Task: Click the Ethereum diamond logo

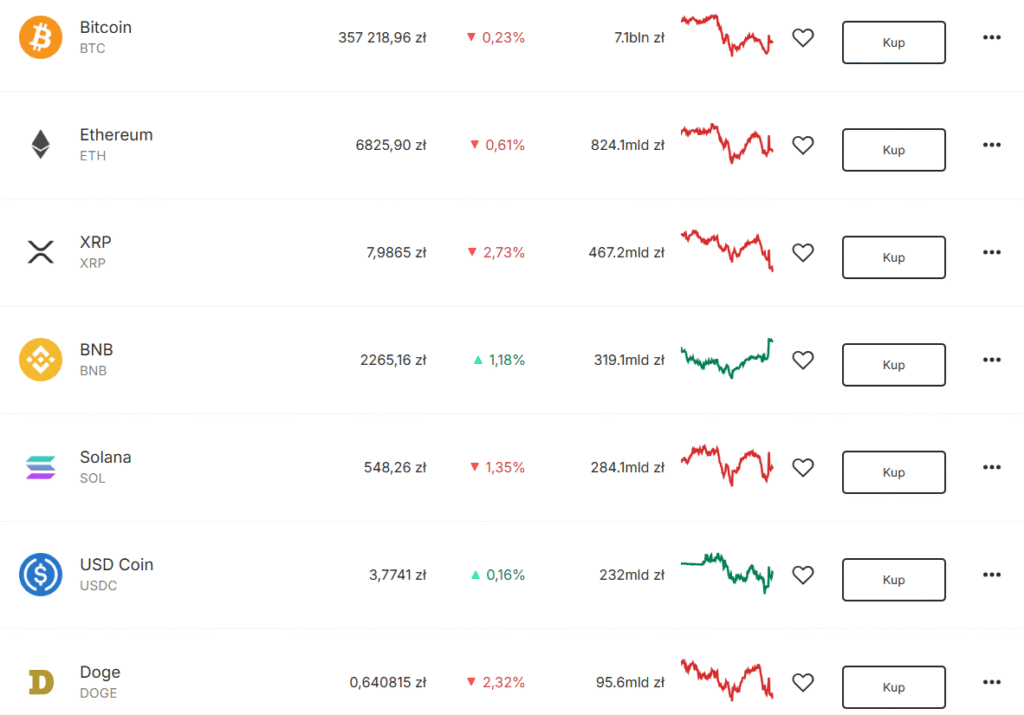Action: (x=40, y=144)
